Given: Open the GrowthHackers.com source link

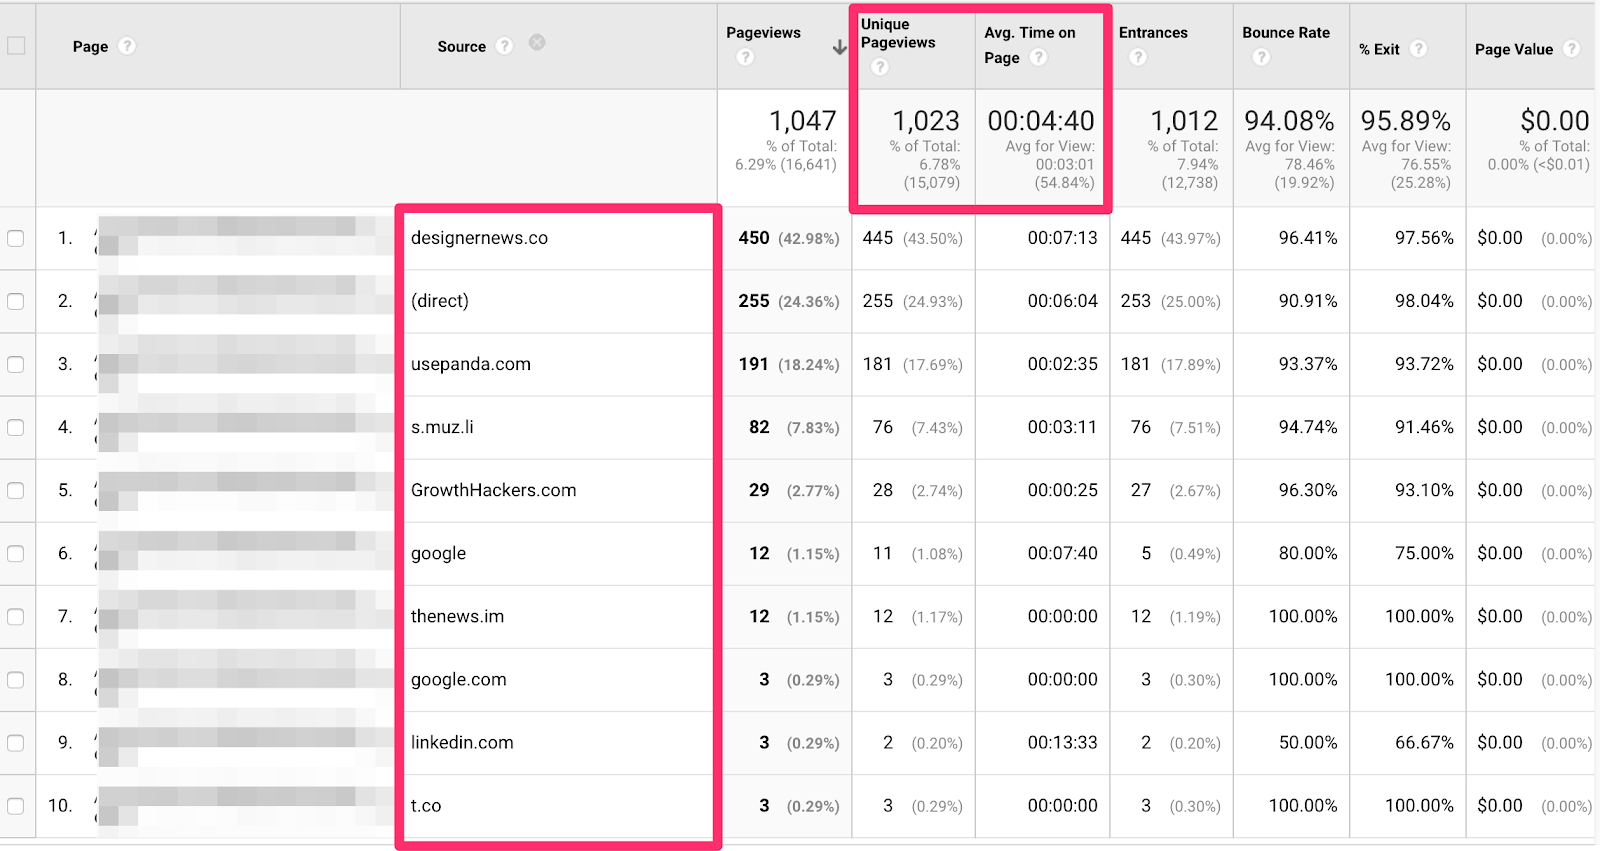Looking at the screenshot, I should tap(494, 490).
